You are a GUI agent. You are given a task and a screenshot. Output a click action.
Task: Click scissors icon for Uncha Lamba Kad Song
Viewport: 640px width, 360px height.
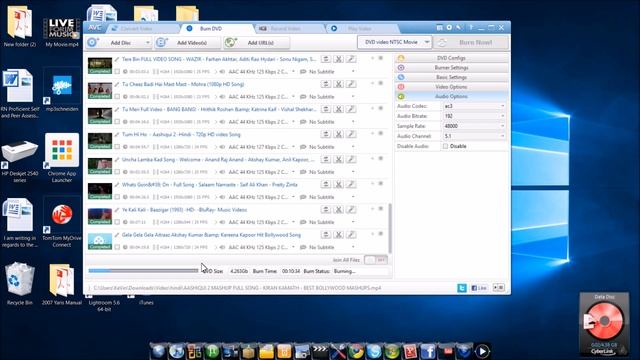click(x=338, y=160)
